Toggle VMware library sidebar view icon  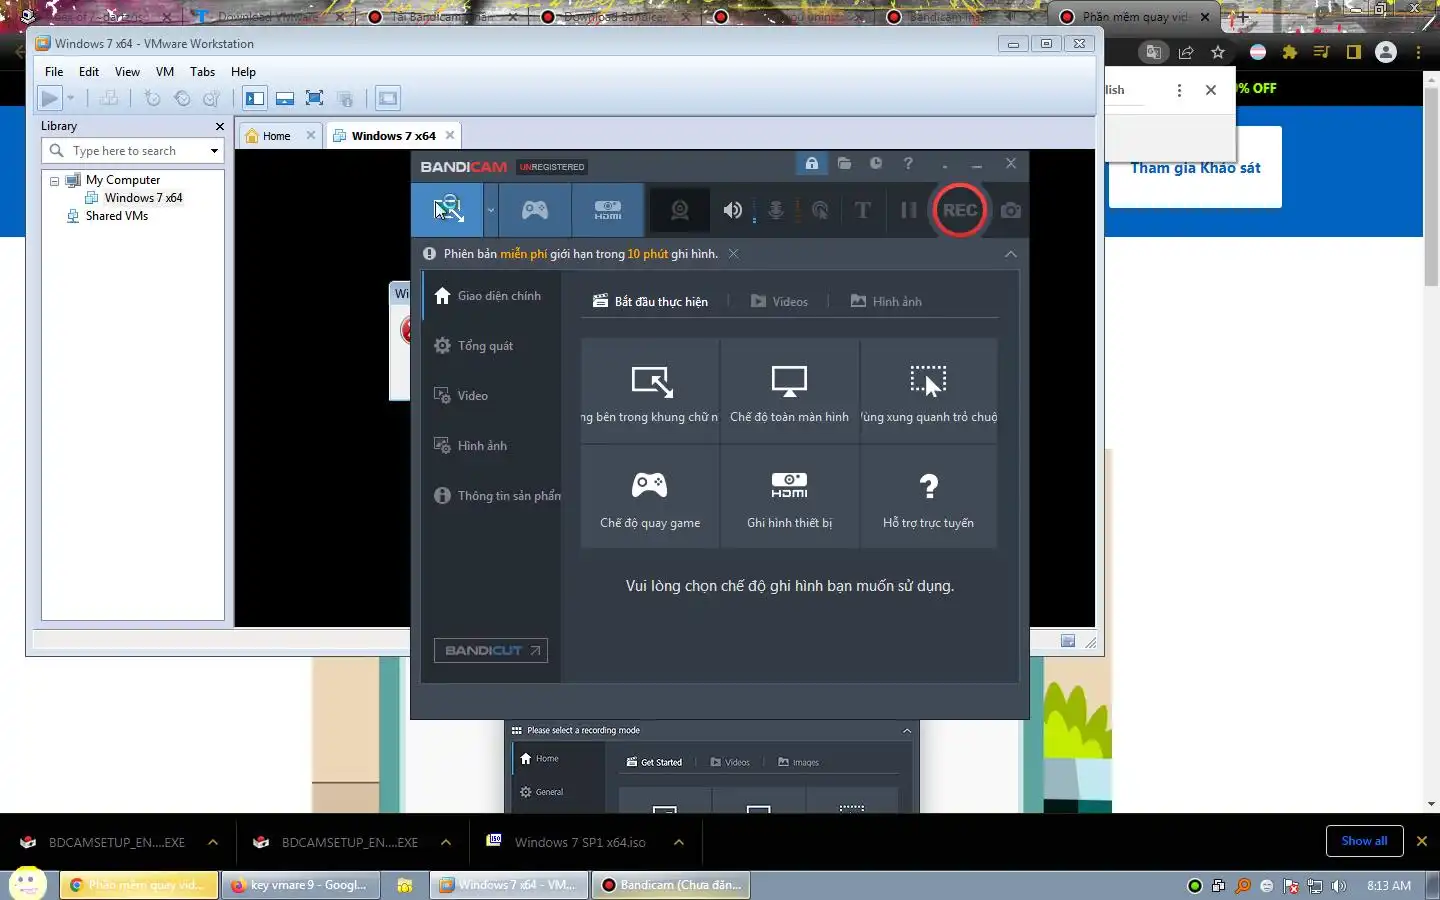point(255,98)
